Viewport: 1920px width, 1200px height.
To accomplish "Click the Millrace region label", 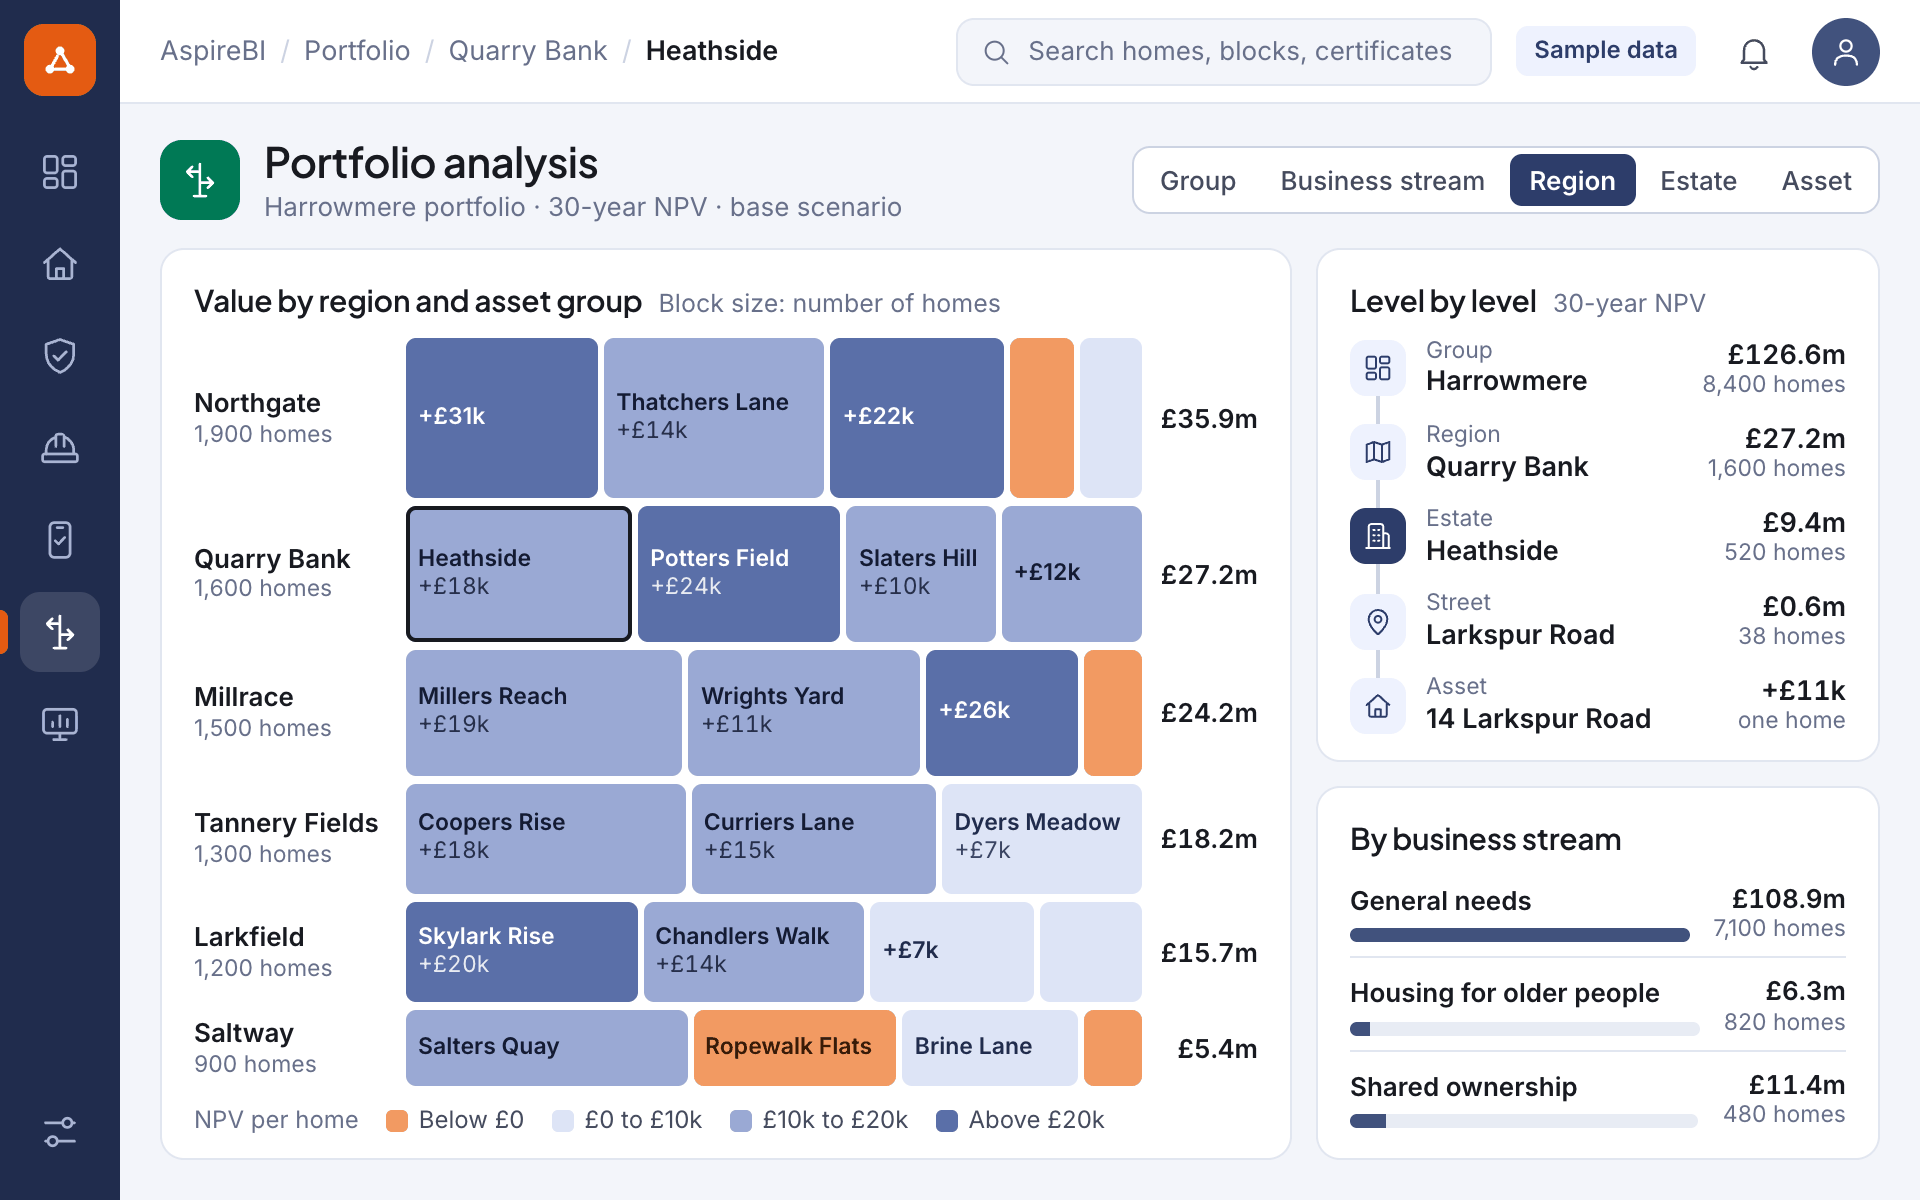I will click(x=243, y=697).
